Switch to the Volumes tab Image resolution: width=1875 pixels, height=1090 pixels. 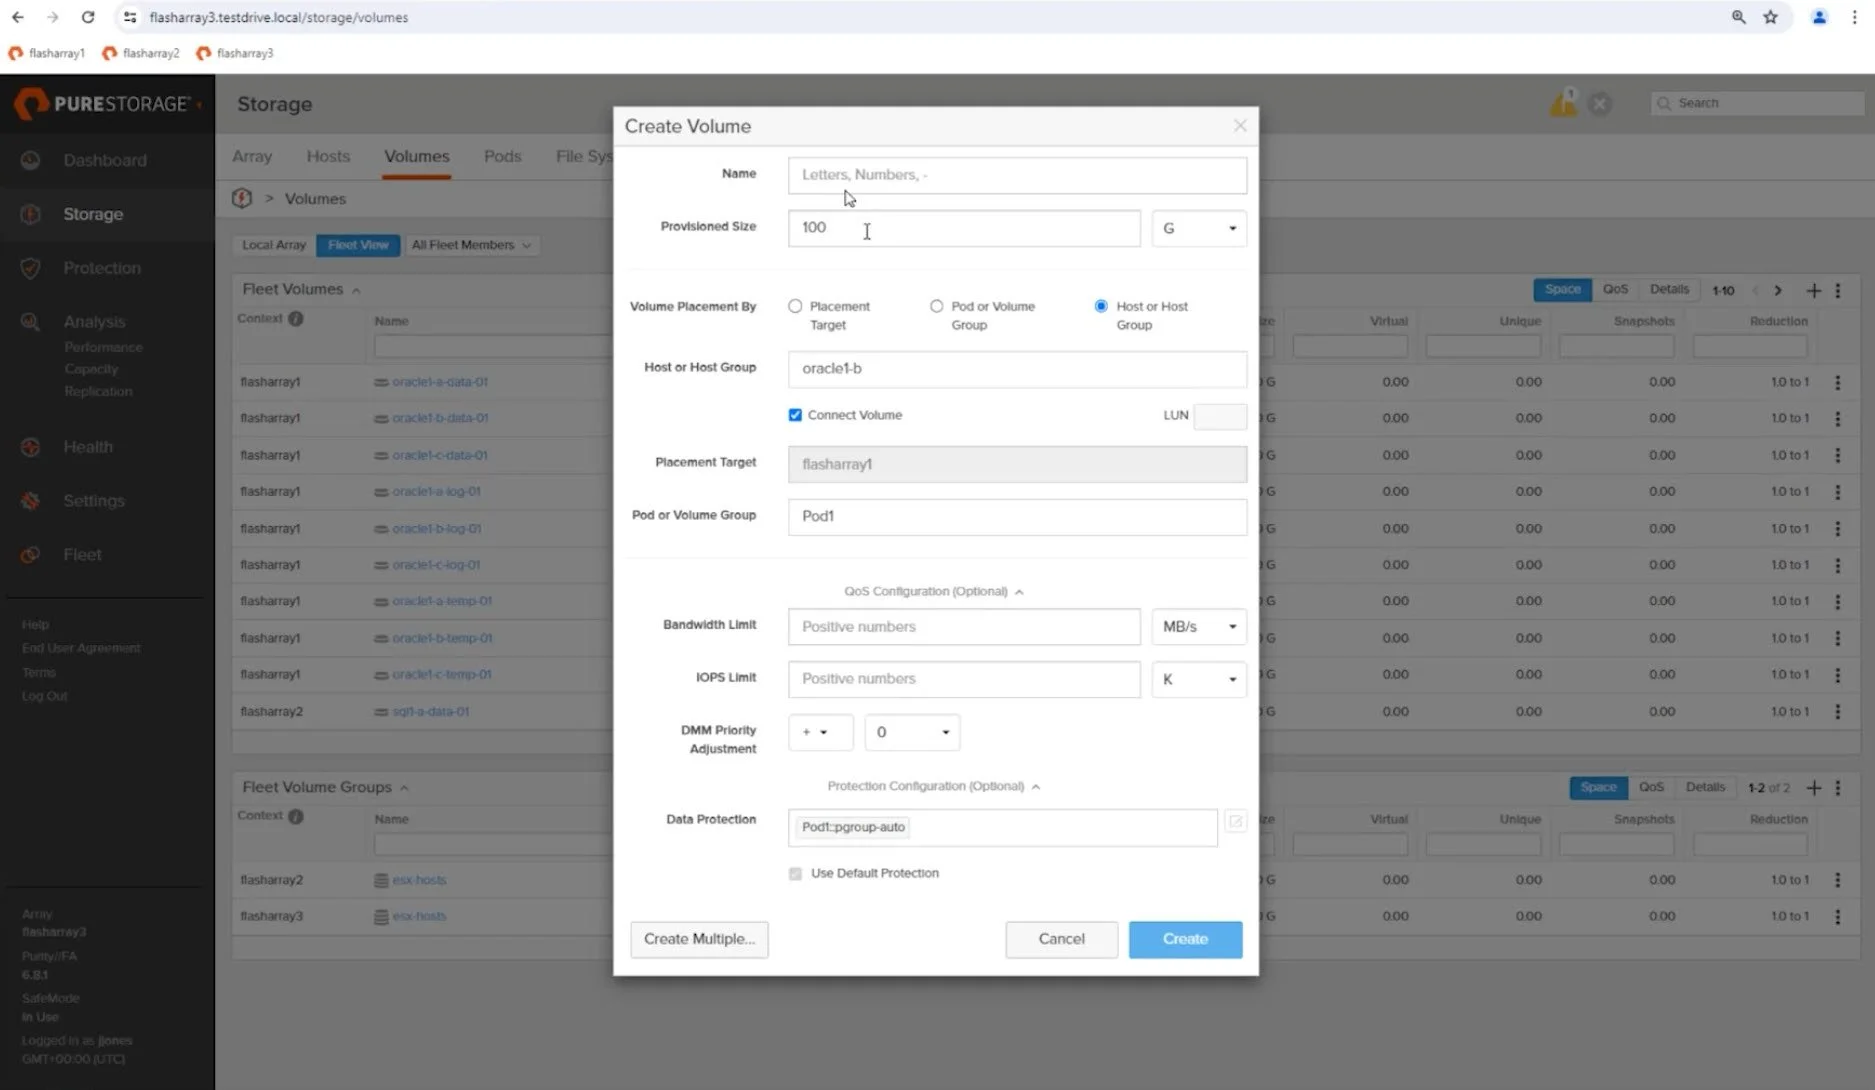click(x=417, y=157)
